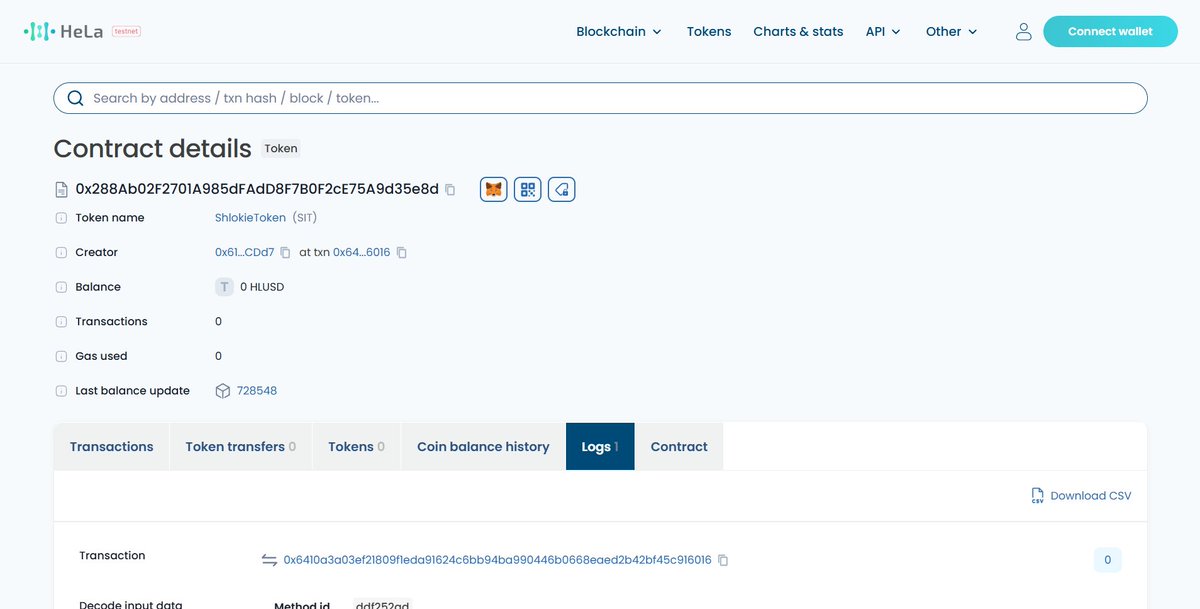1200x609 pixels.
Task: Open the Contract tab
Action: tap(679, 447)
